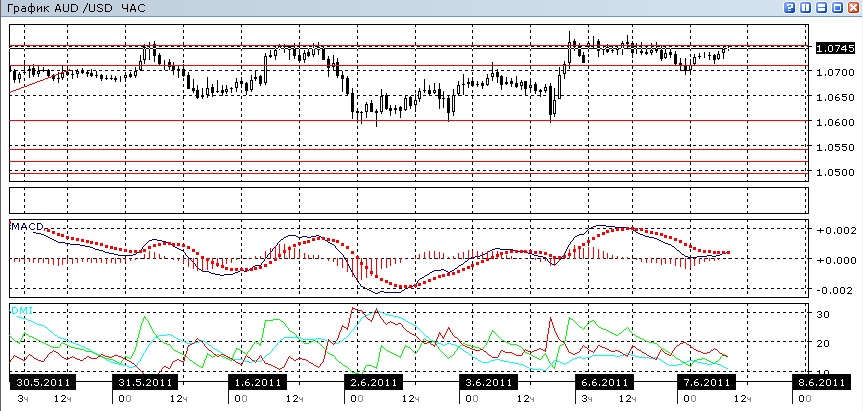Click the 7.6.2011 date label

(706, 382)
